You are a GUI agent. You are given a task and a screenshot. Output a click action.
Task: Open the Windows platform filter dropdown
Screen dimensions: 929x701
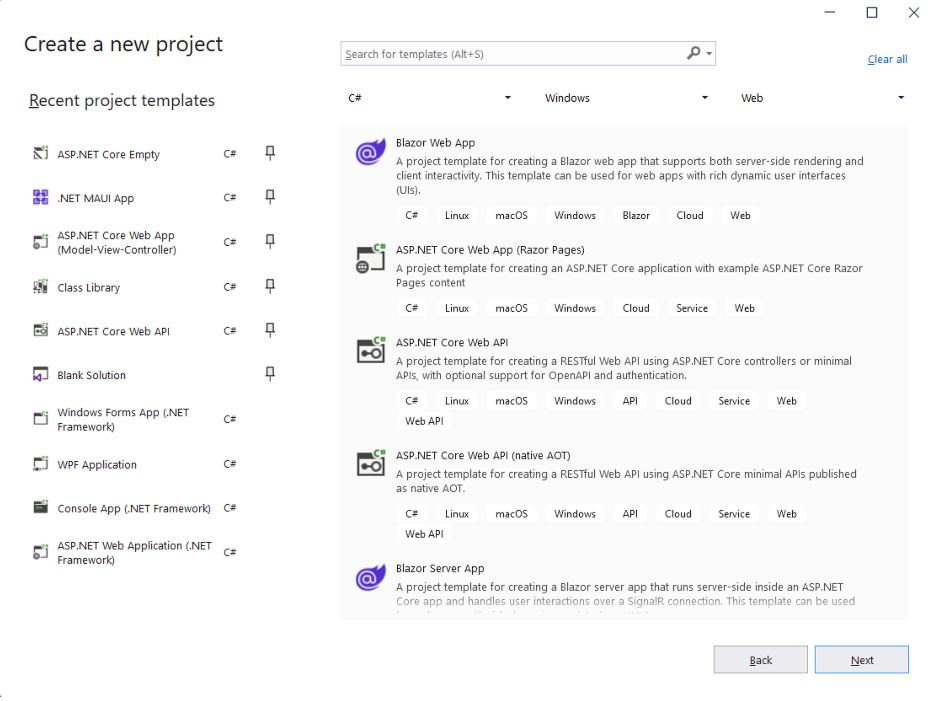point(626,98)
